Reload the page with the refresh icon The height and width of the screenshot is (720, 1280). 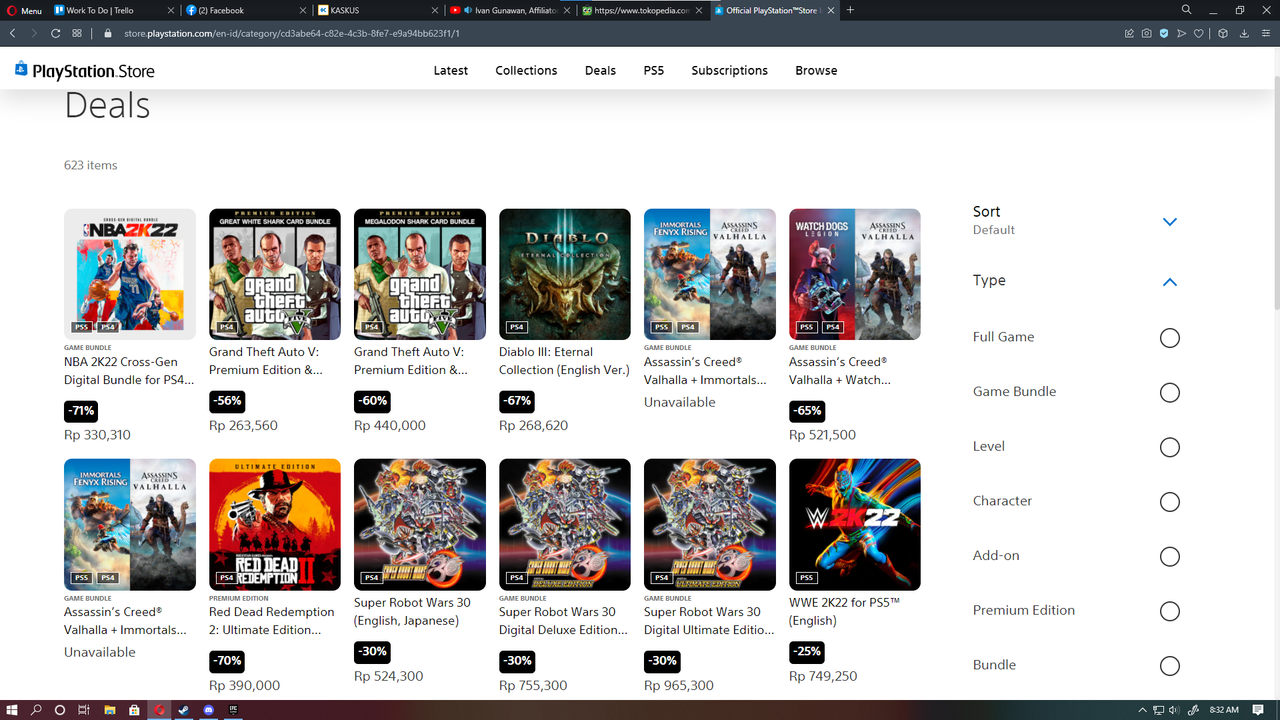[x=55, y=33]
